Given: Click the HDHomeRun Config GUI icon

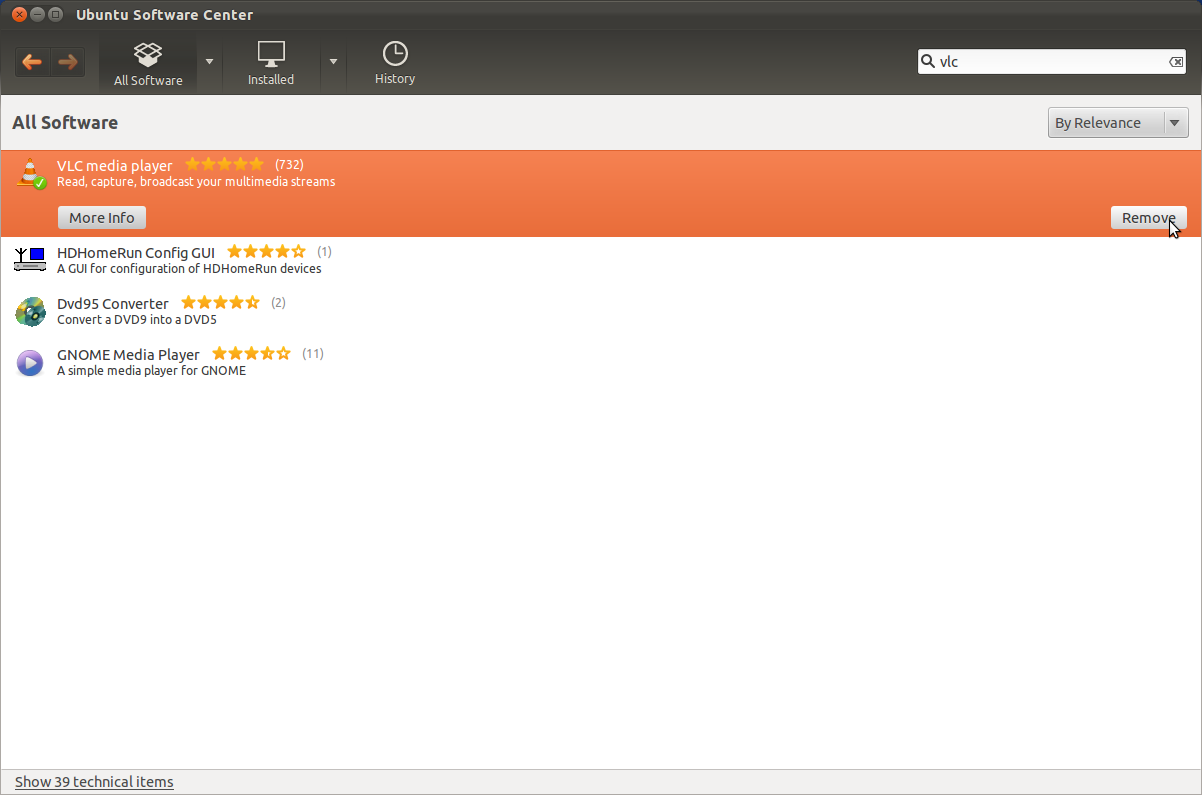Looking at the screenshot, I should tap(31, 260).
